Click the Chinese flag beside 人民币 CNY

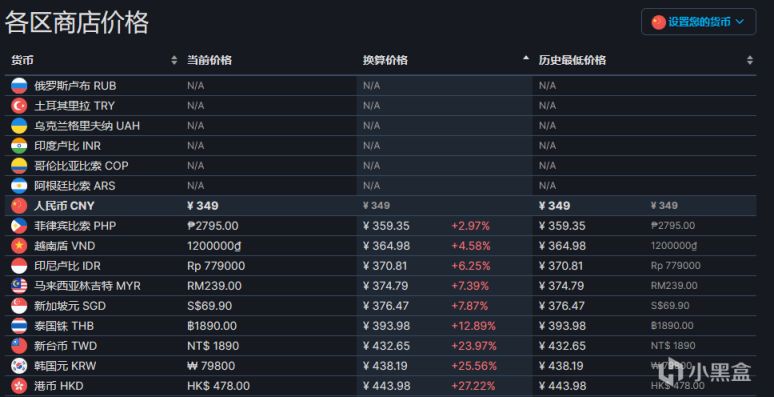(19, 205)
